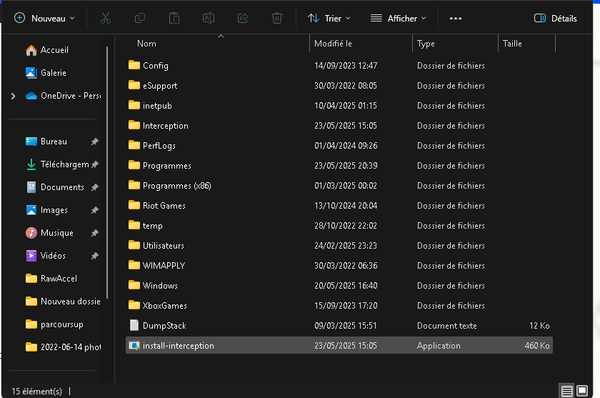Select the XboxGames folder
The height and width of the screenshot is (398, 600).
click(339, 306)
